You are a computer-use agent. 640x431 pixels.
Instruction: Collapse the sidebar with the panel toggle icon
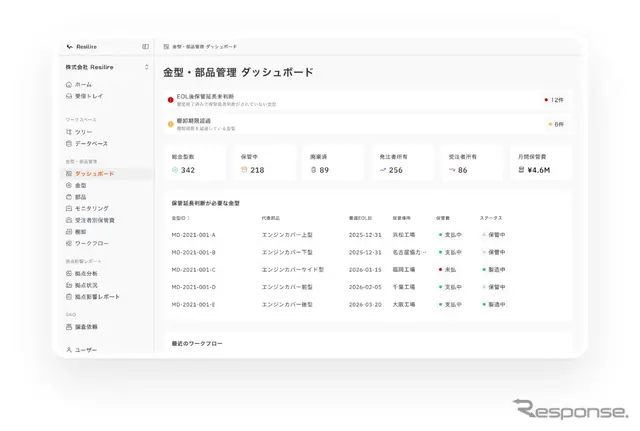[145, 47]
